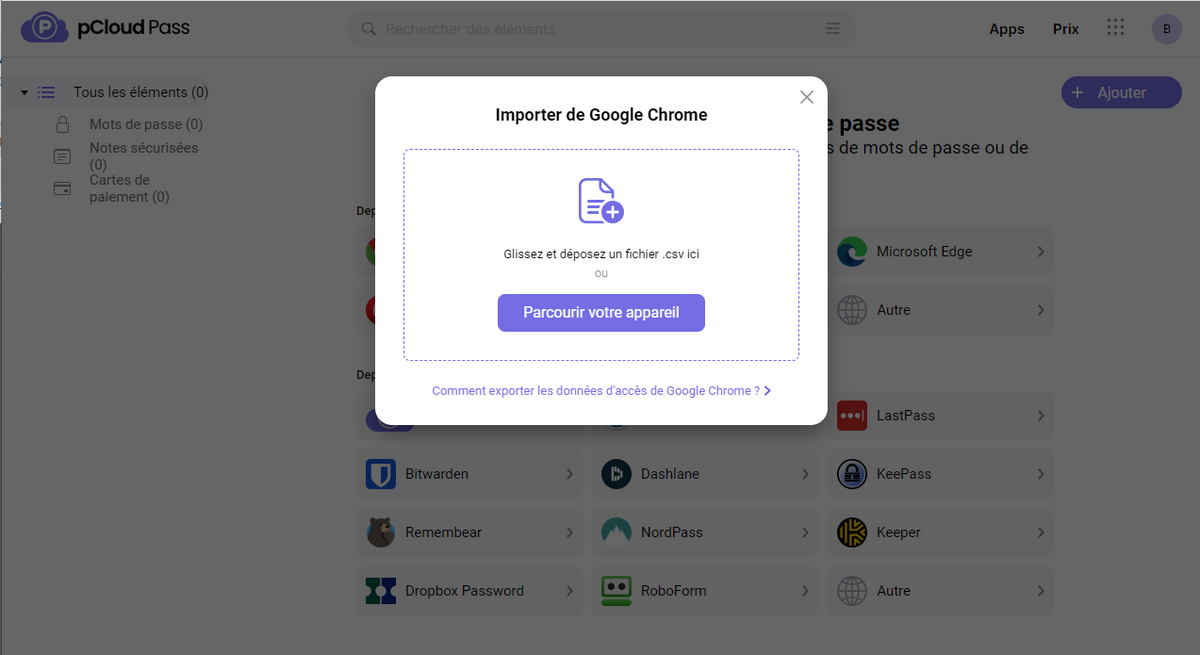Click the card icon for Cartes de paiement
Screen dimensions: 1200x655
pyautogui.click(x=62, y=189)
